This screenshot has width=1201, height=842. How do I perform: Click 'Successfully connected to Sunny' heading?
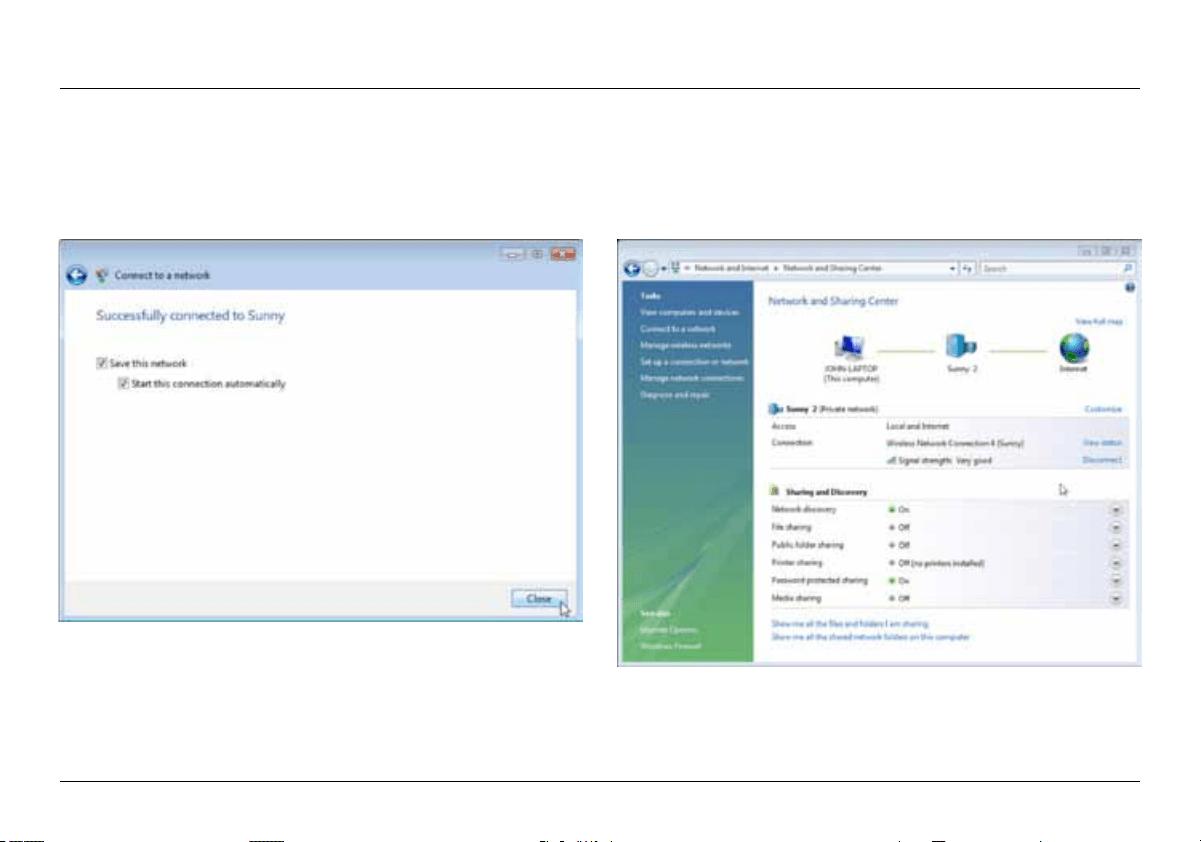point(190,315)
